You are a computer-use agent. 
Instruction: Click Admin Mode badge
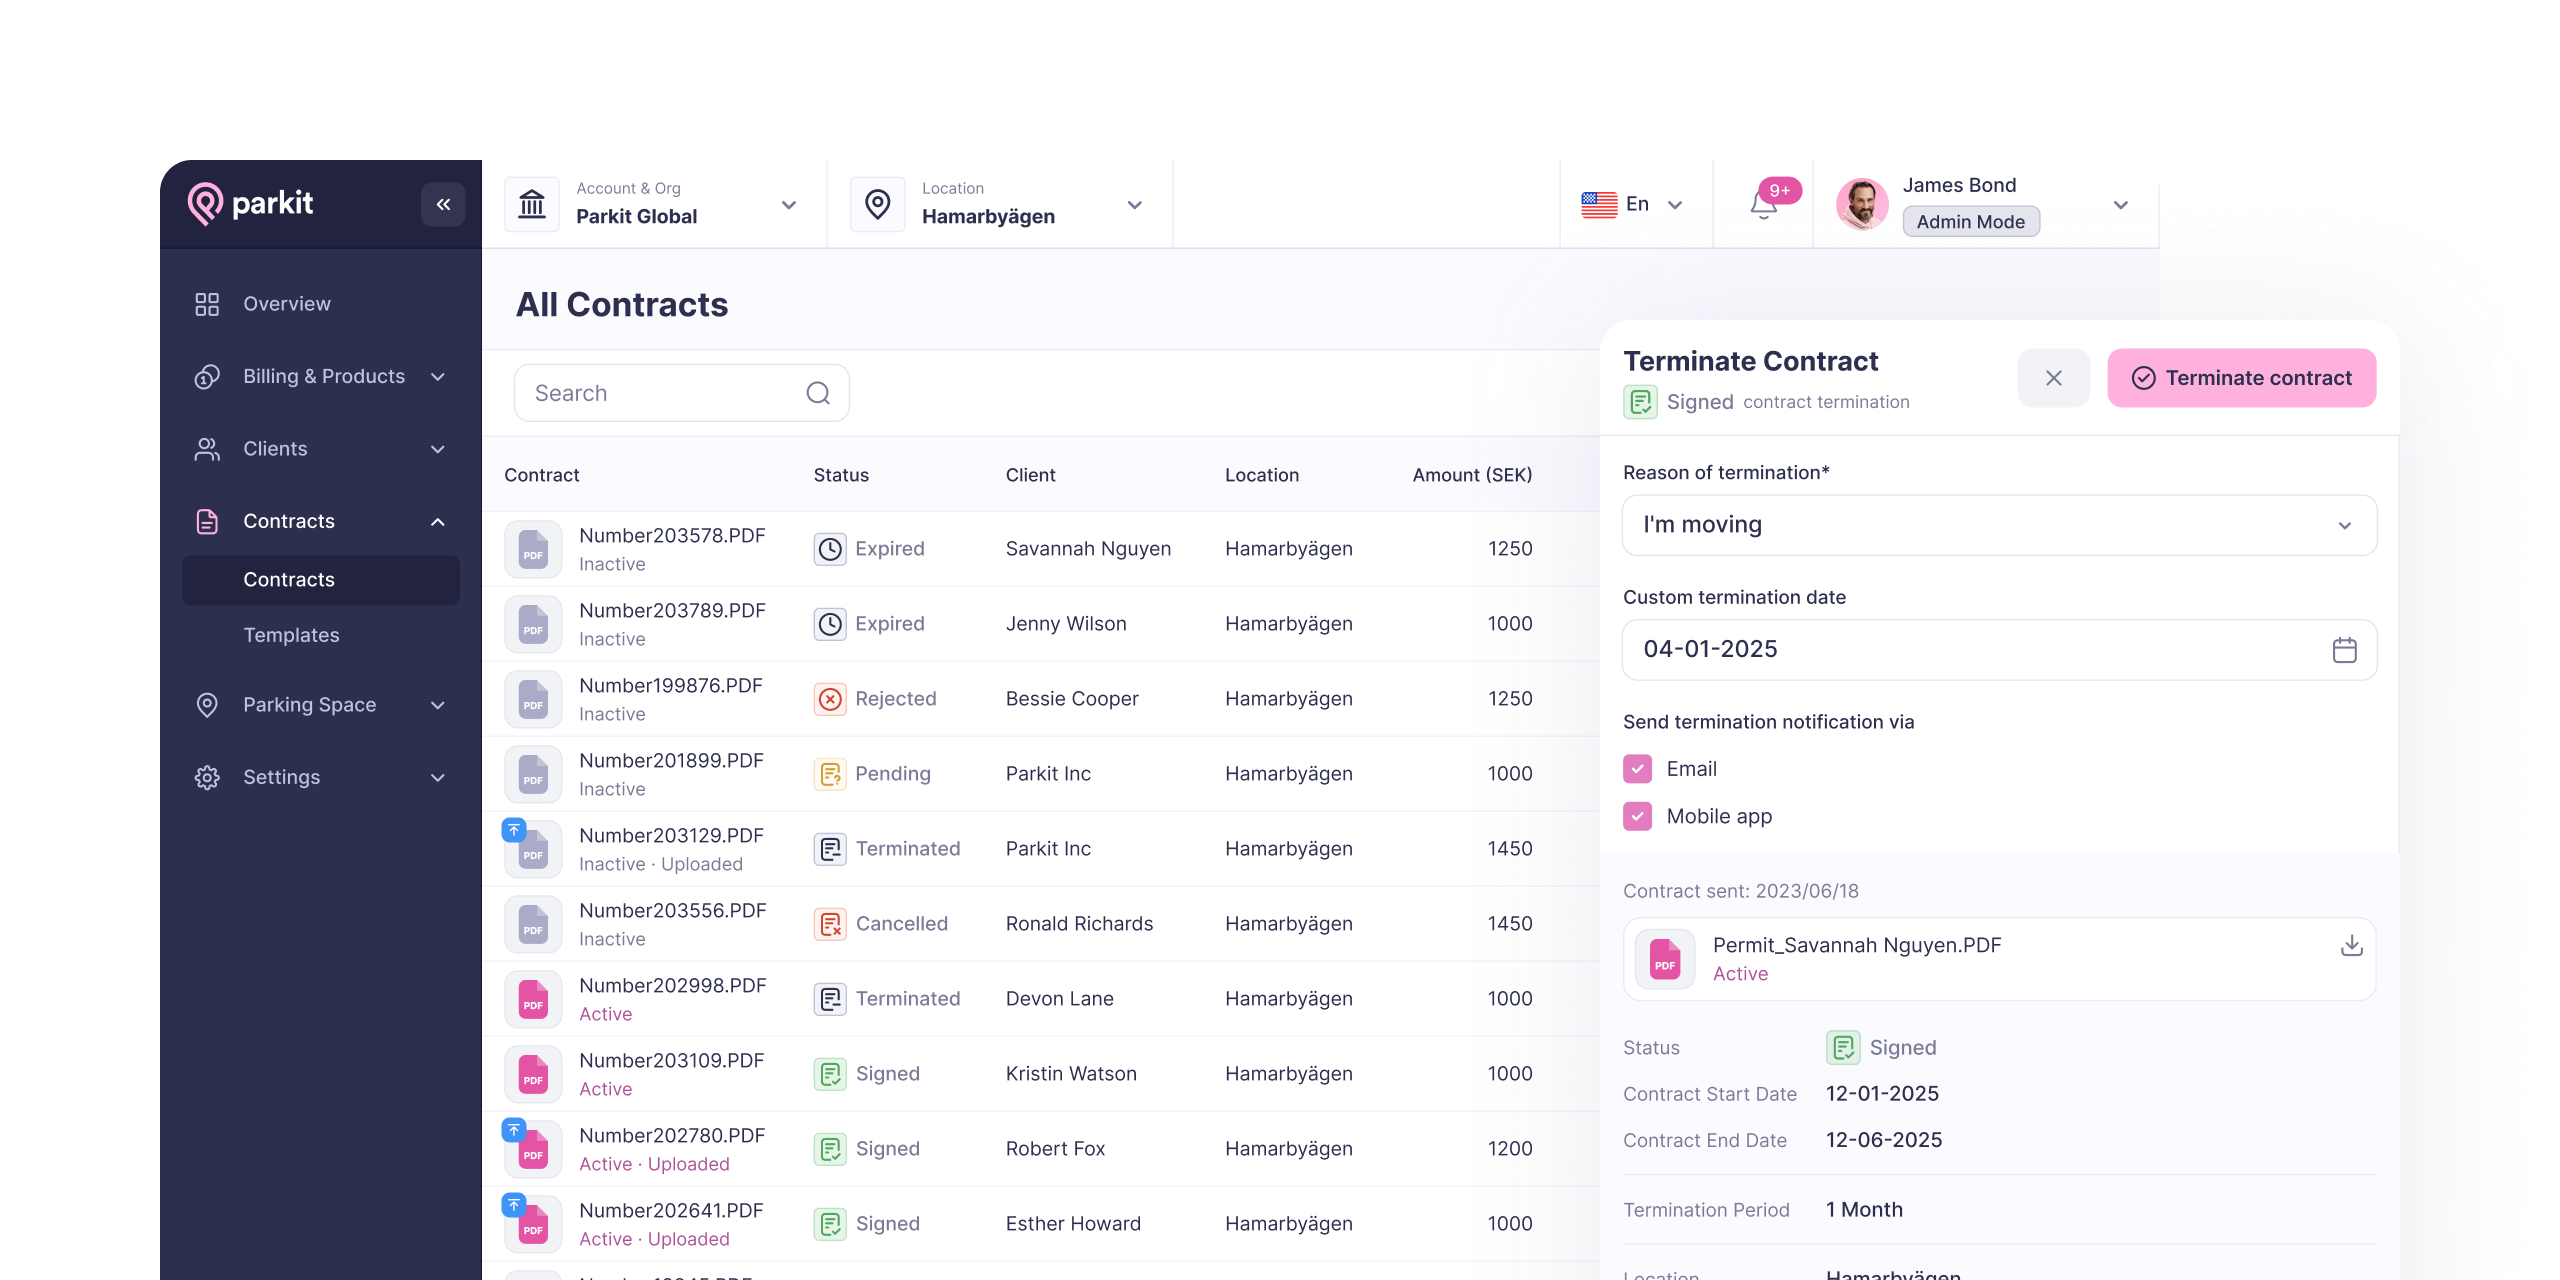[1970, 222]
